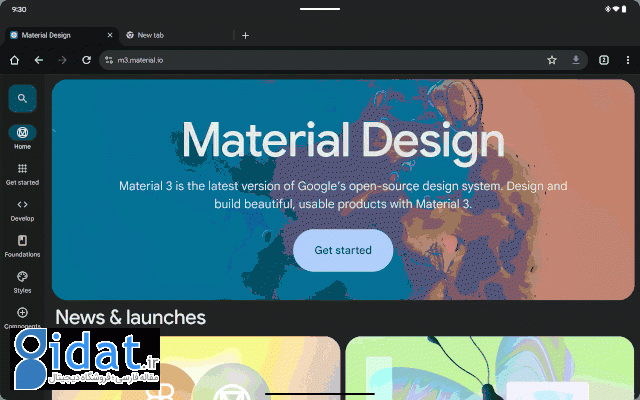The height and width of the screenshot is (400, 640).
Task: Go to the browser home page
Action: (15, 60)
